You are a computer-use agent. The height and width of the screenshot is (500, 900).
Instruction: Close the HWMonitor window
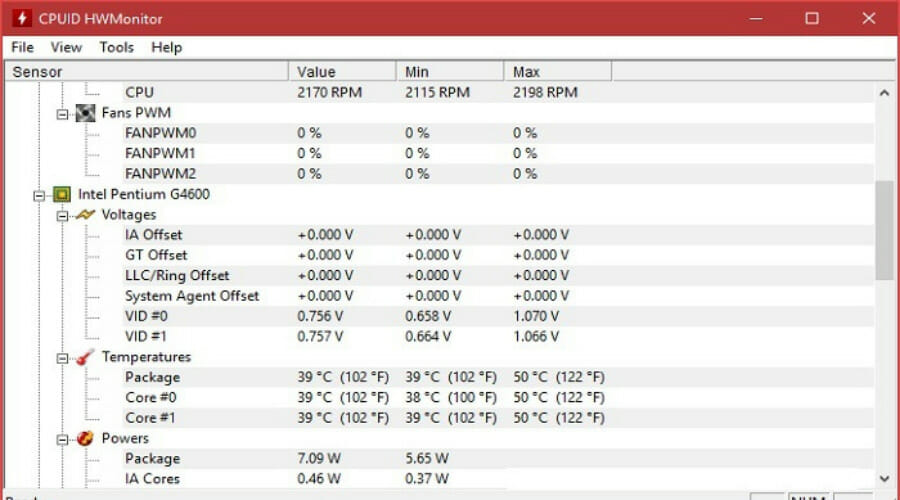tap(868, 18)
